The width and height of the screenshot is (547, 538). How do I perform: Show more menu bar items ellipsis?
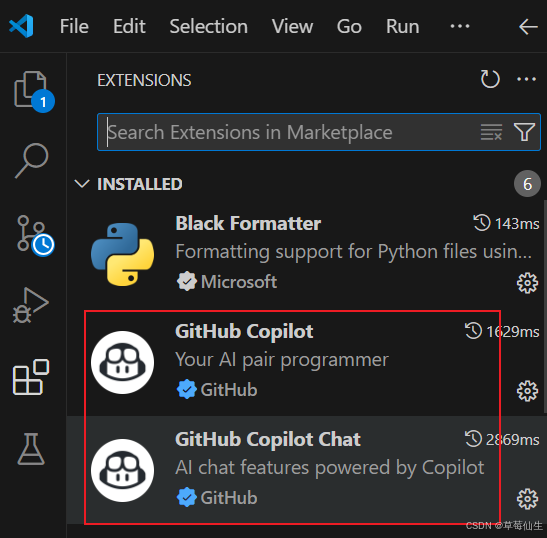(459, 26)
